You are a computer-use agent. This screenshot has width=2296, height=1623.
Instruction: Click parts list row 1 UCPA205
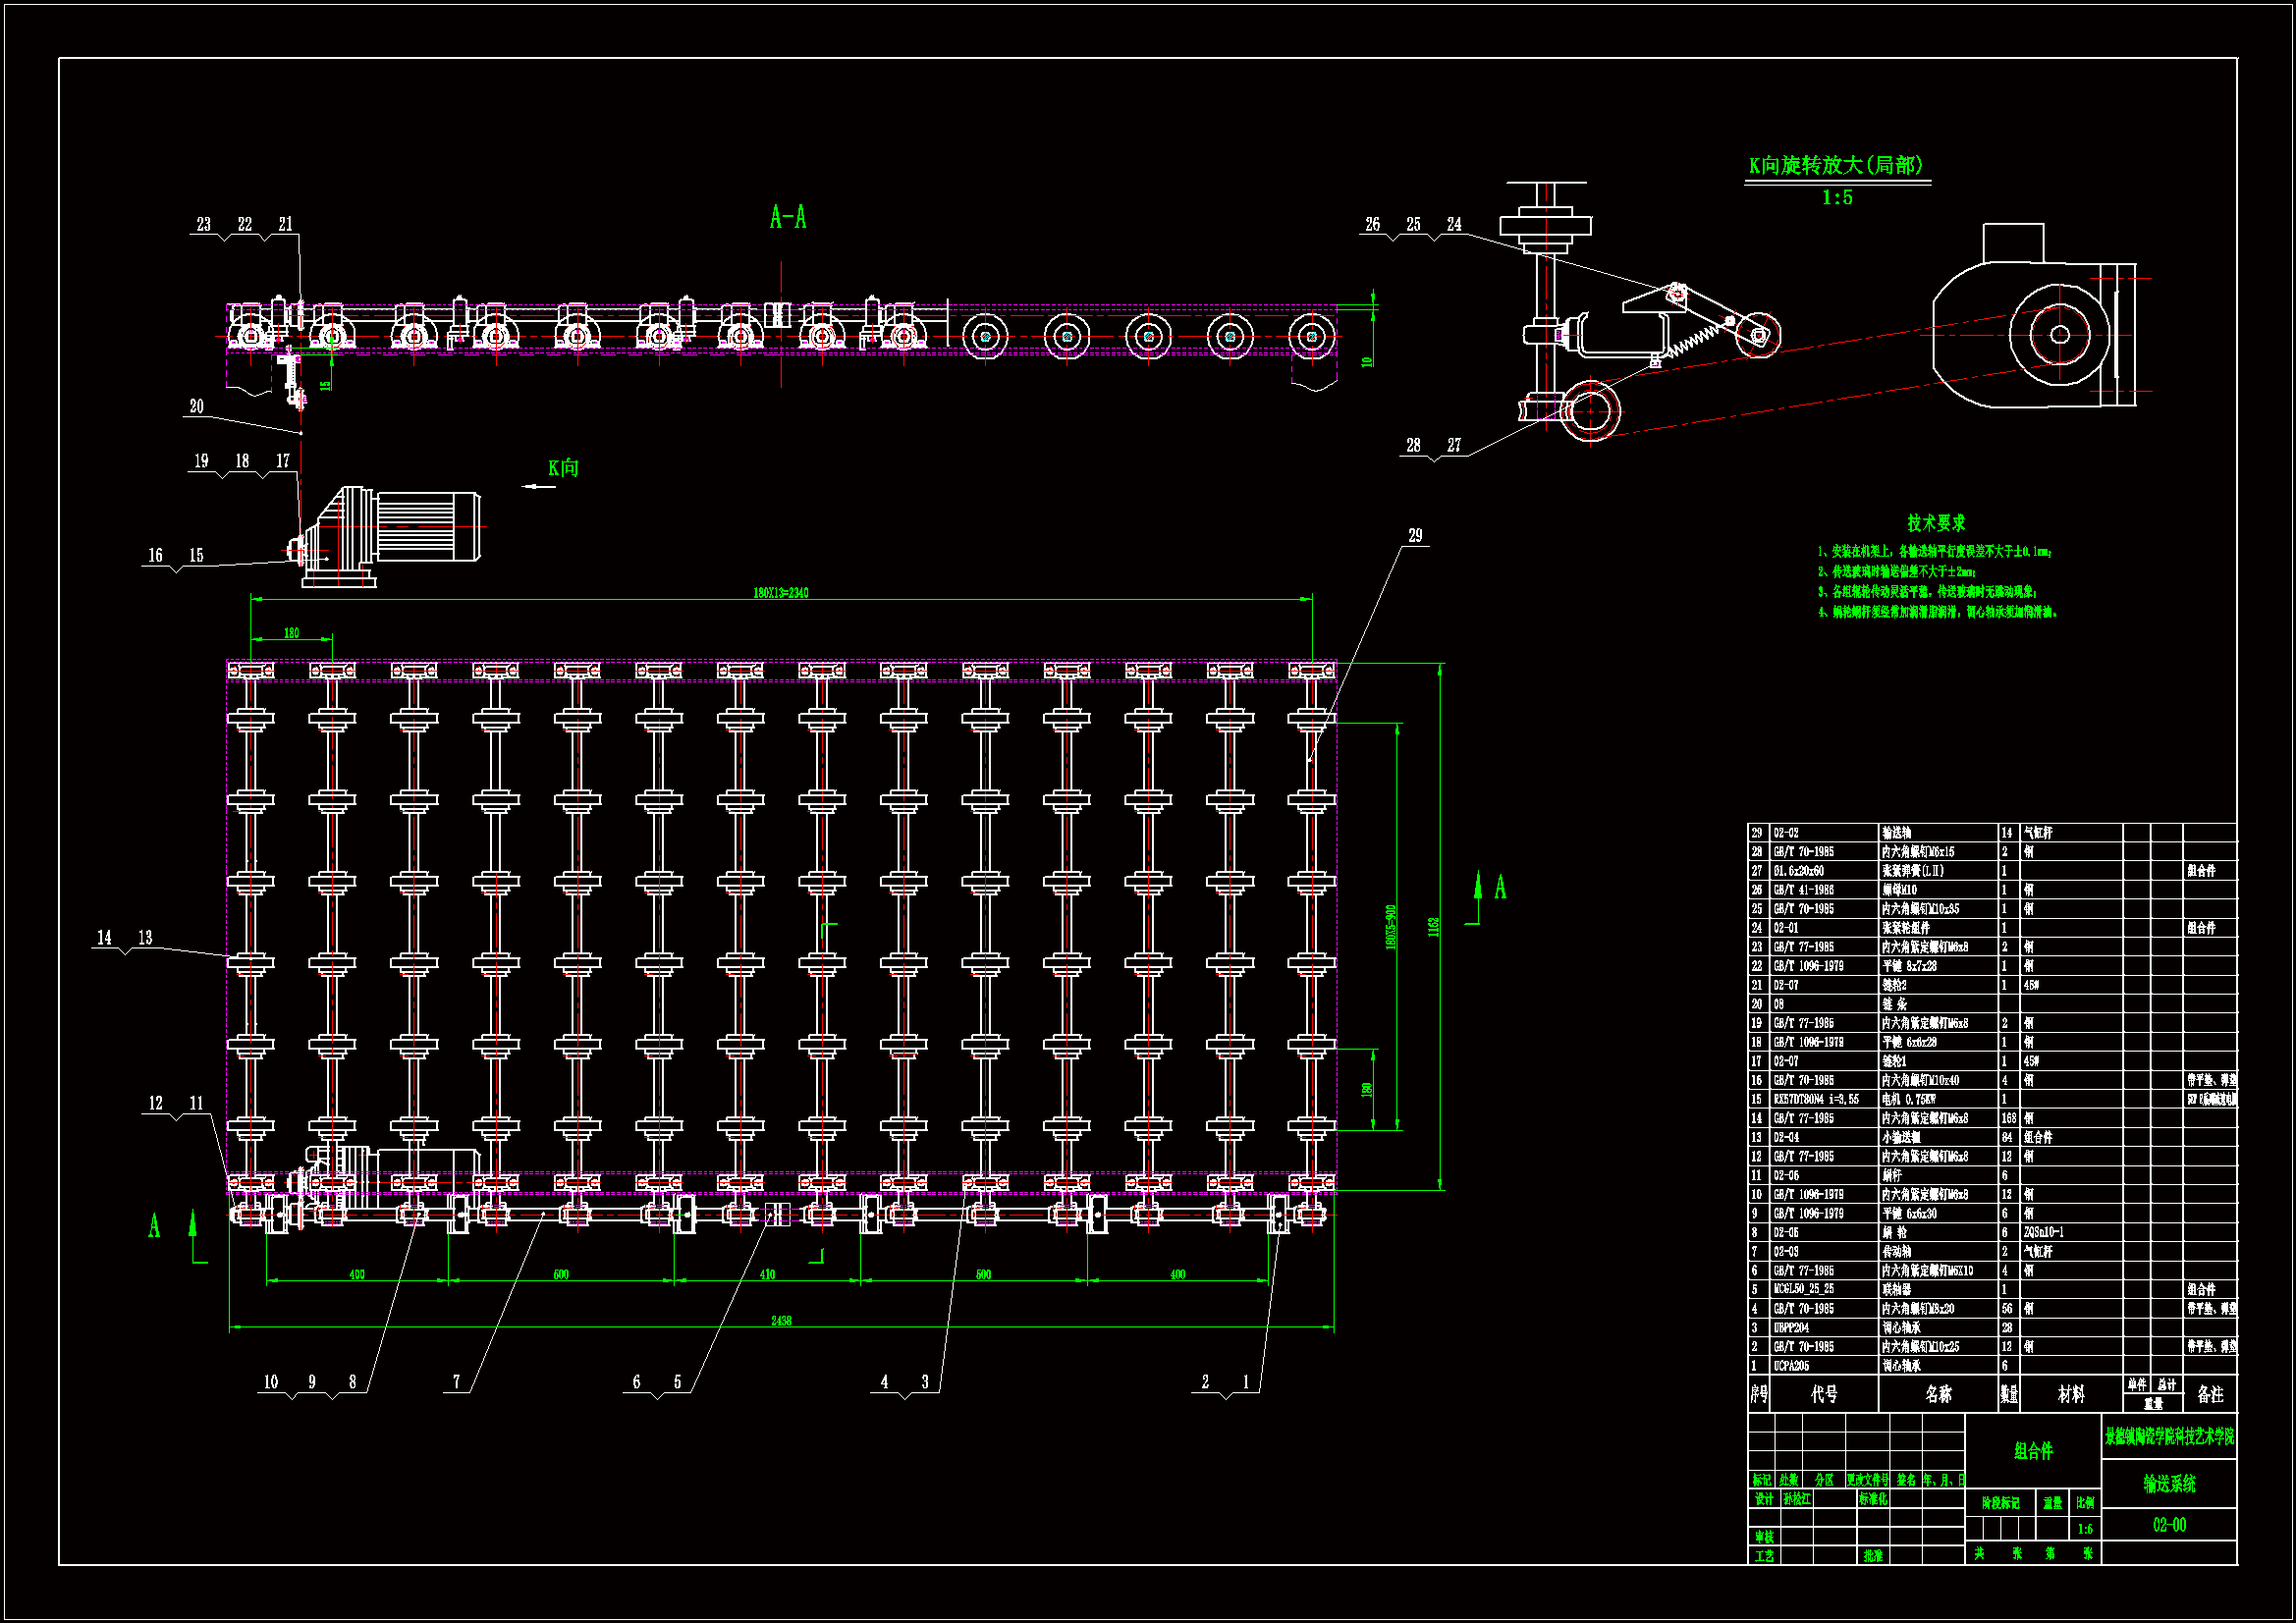tap(1790, 1366)
